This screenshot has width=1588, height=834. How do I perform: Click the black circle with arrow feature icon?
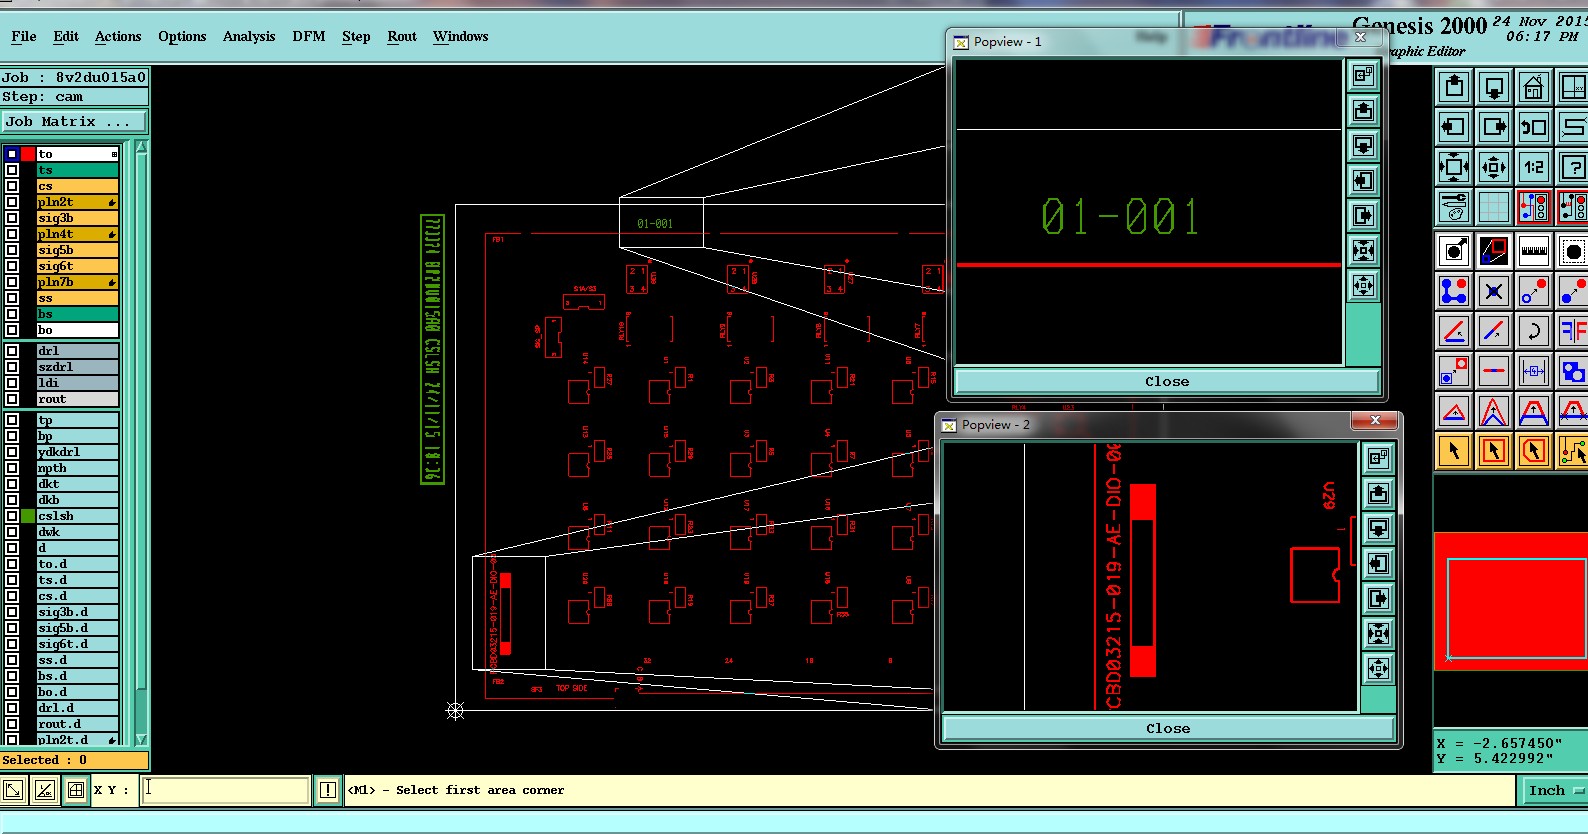(1454, 251)
